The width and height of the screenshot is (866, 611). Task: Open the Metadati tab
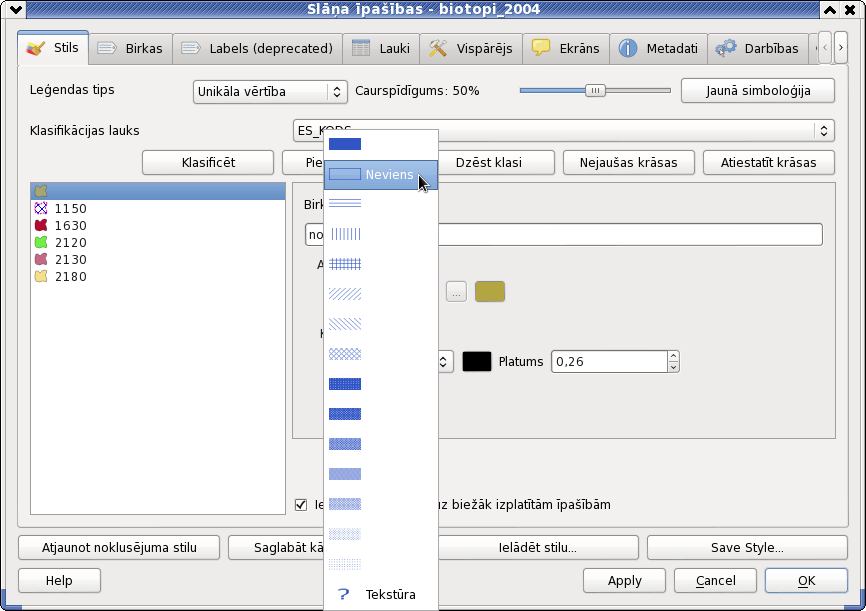coord(658,49)
